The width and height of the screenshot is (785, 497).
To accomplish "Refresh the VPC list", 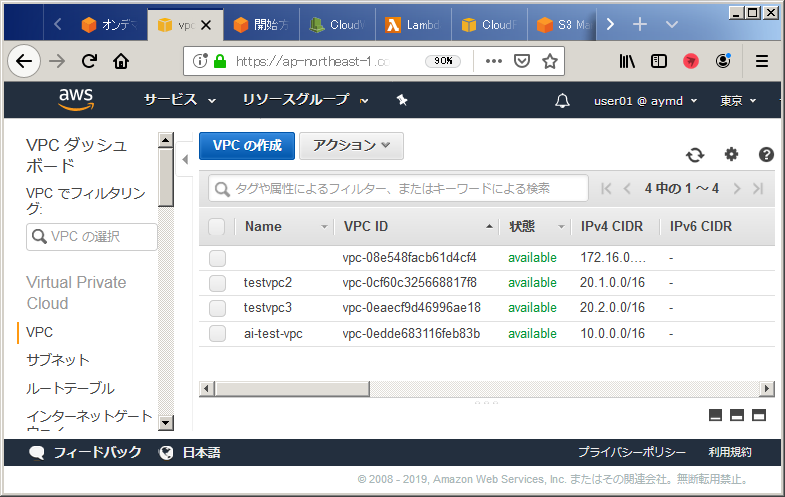I will tap(695, 155).
